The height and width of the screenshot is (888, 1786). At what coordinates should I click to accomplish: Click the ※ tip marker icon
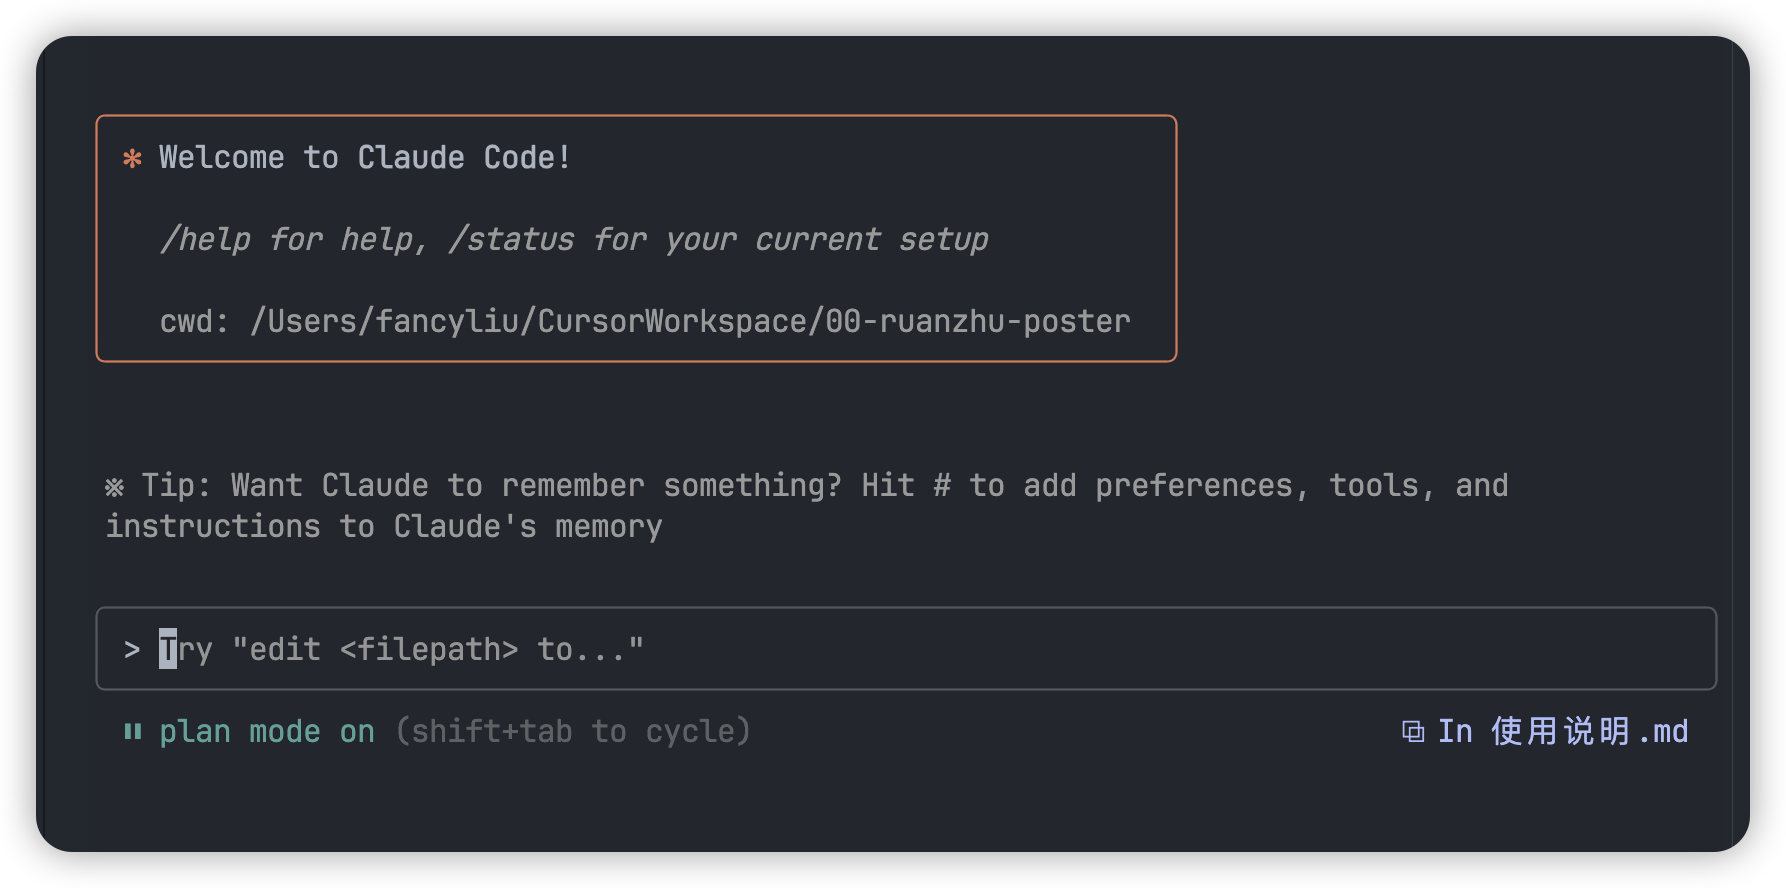click(x=115, y=487)
